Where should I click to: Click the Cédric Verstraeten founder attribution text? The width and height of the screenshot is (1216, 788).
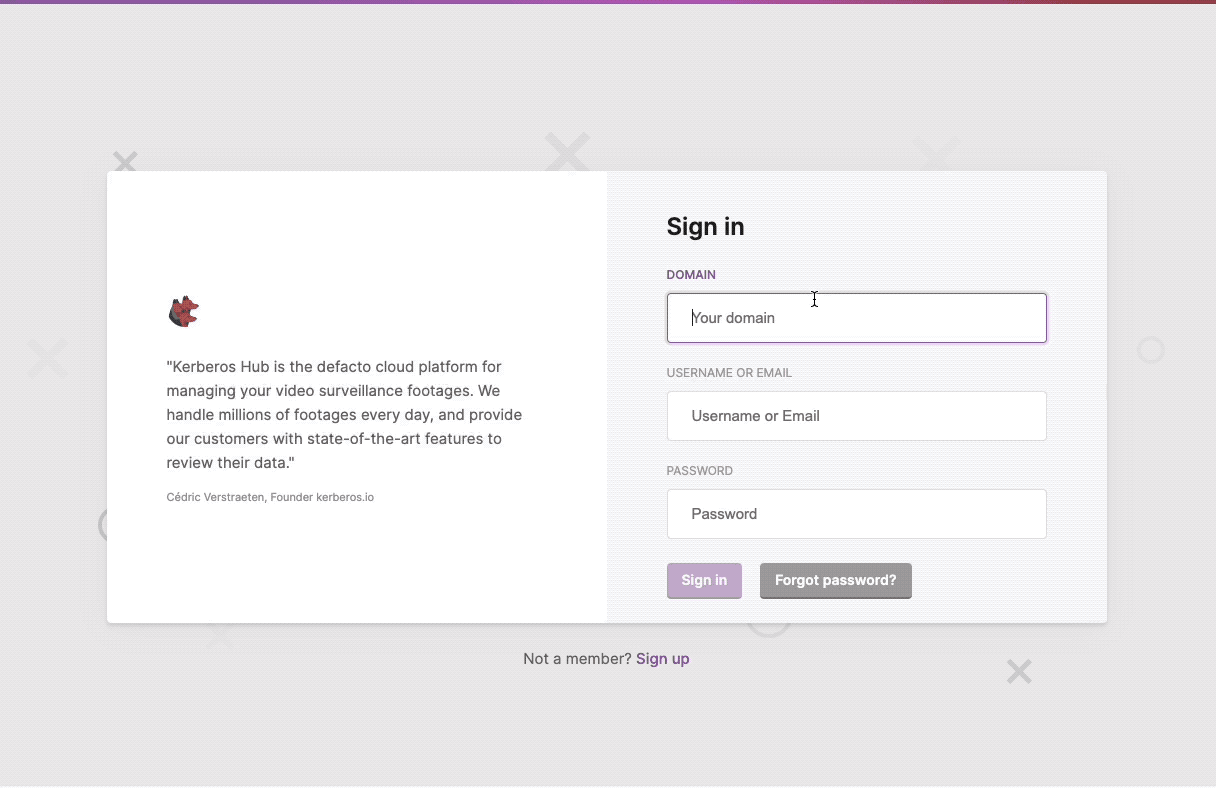(270, 496)
